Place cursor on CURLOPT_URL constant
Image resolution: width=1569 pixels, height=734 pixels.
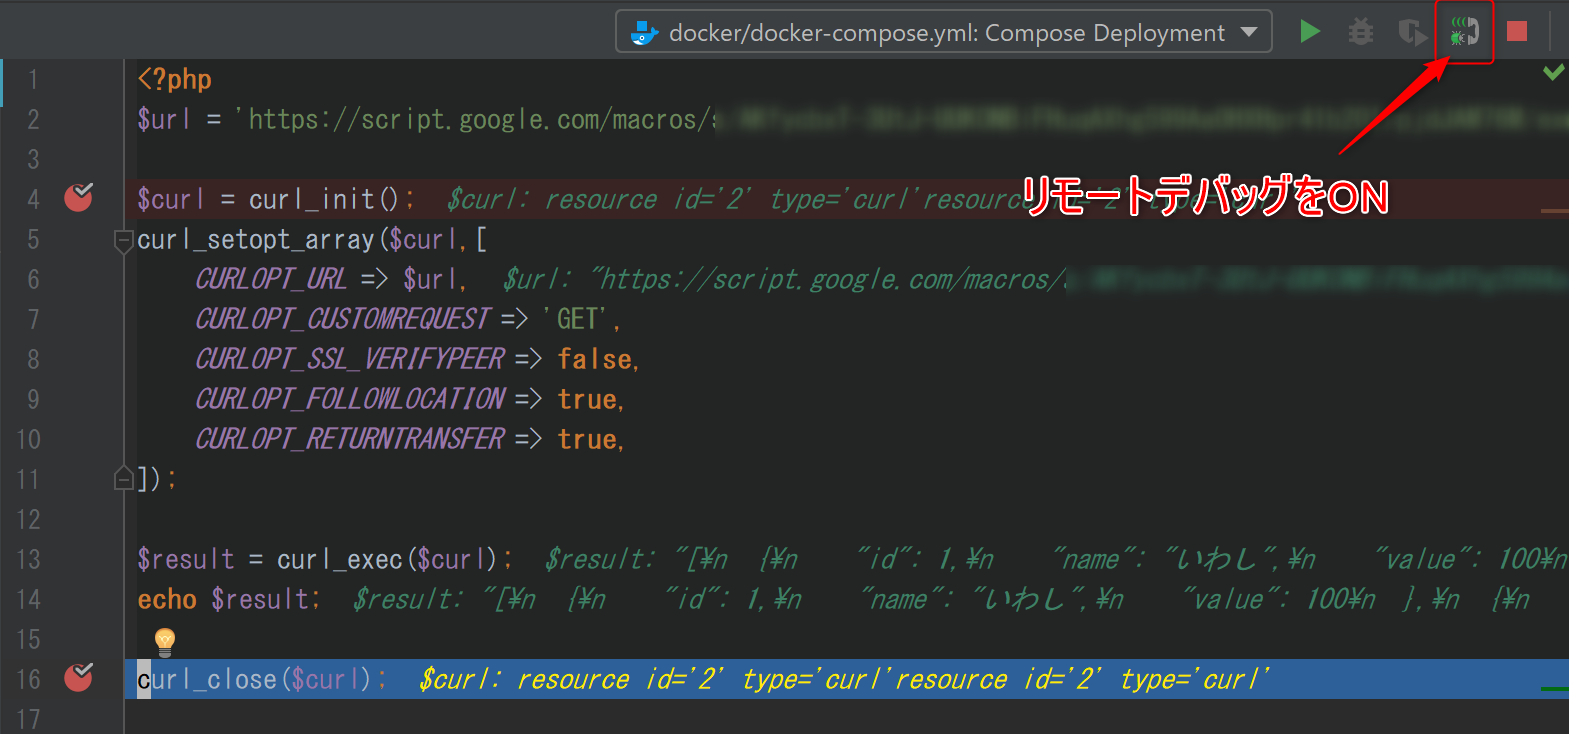click(271, 279)
